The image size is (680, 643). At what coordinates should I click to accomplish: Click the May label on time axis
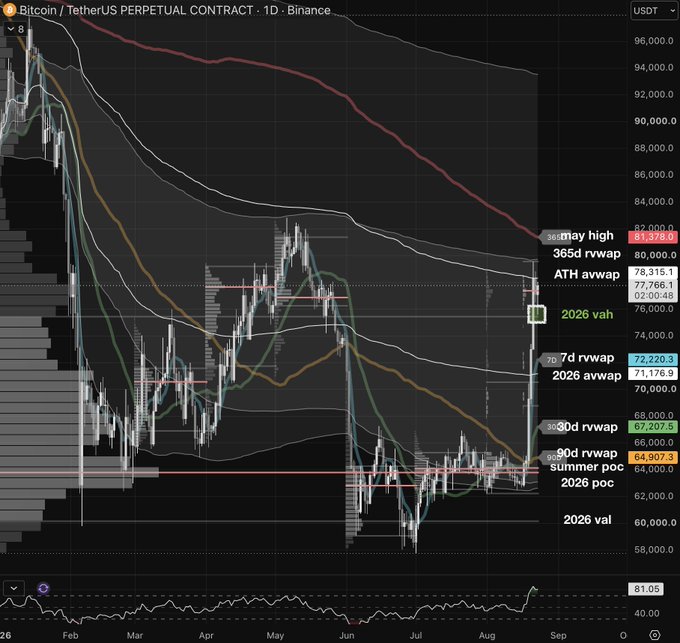click(x=275, y=636)
